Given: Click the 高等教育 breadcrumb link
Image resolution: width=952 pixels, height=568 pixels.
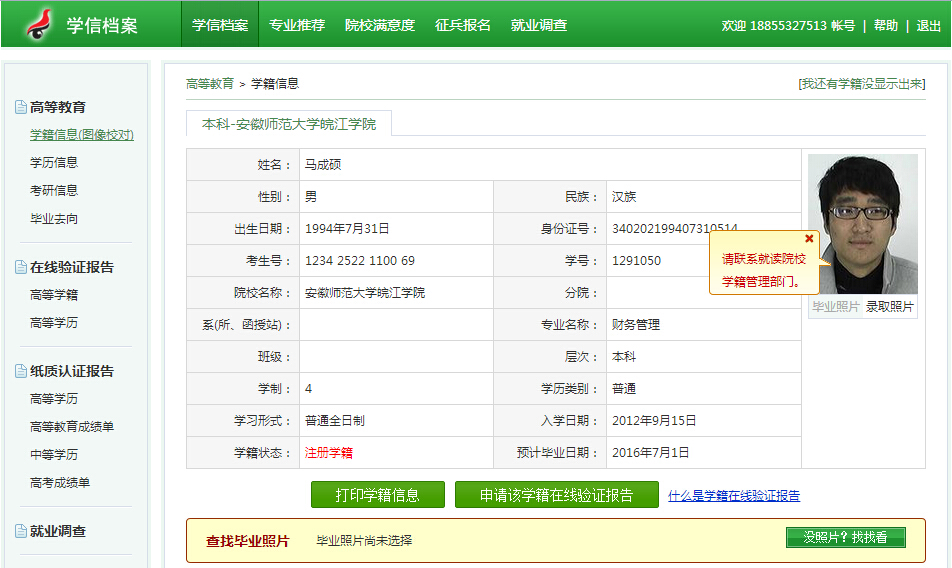Looking at the screenshot, I should pos(210,84).
